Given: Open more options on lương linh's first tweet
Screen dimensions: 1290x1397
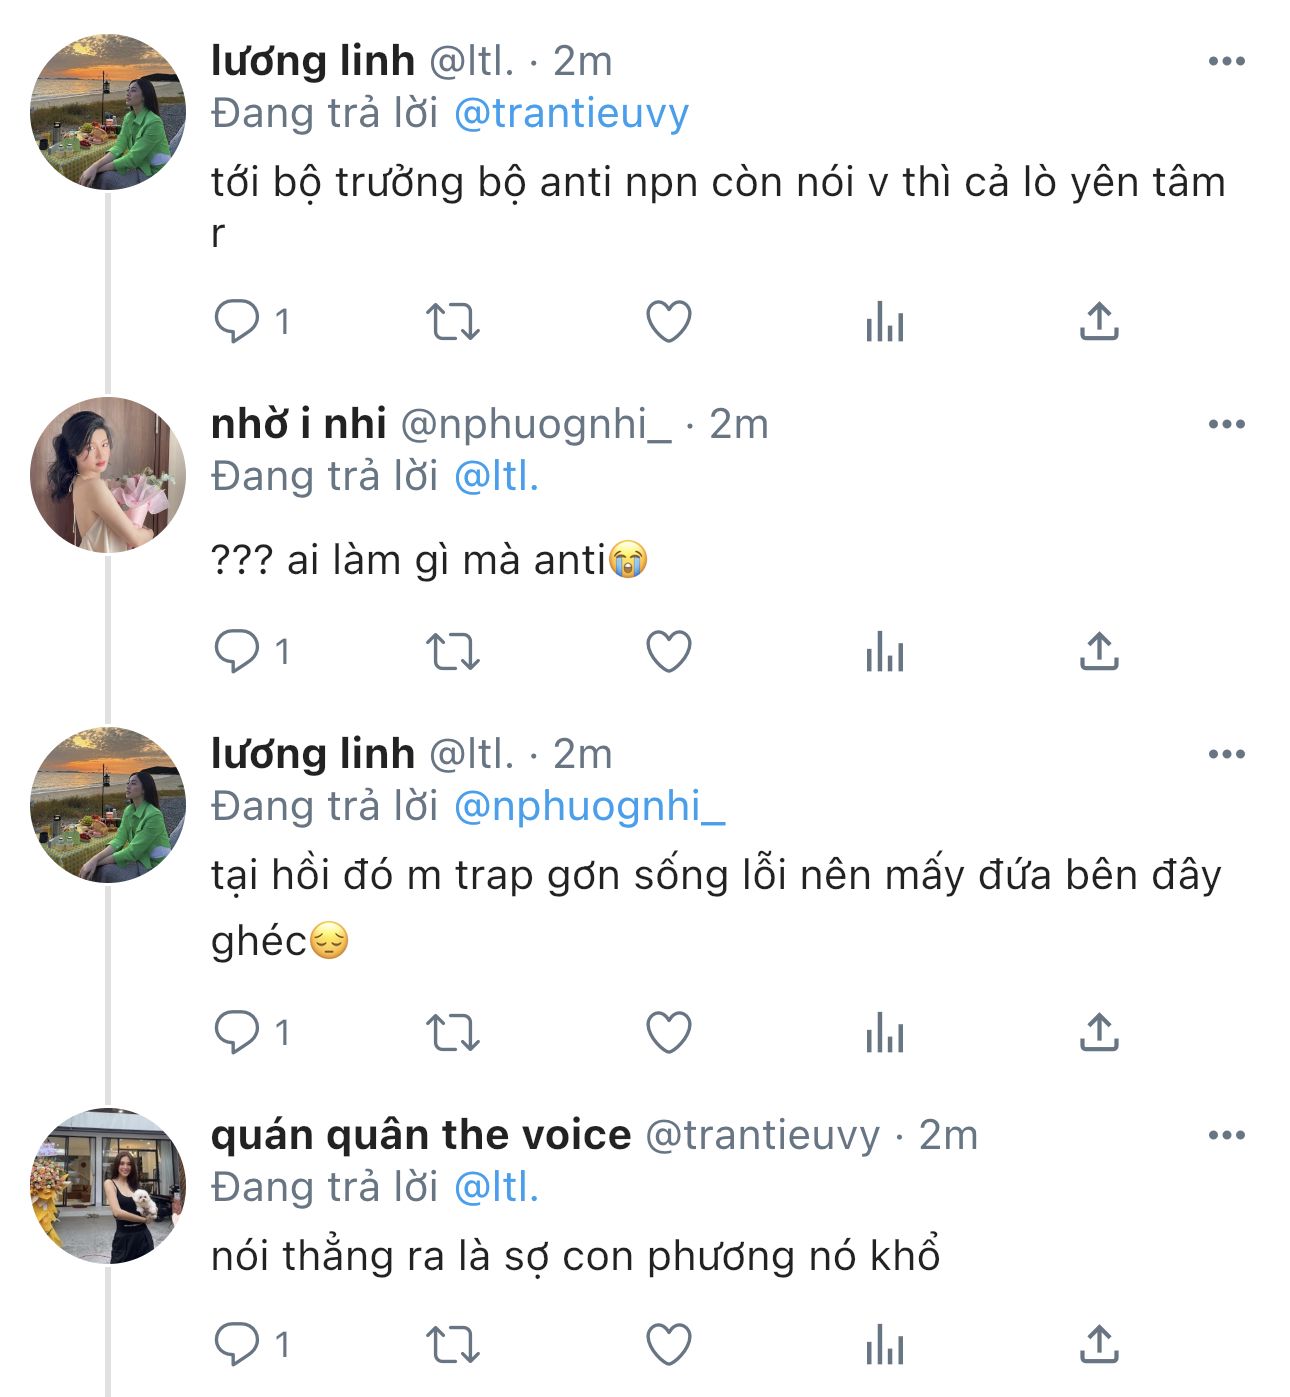Looking at the screenshot, I should (1226, 62).
